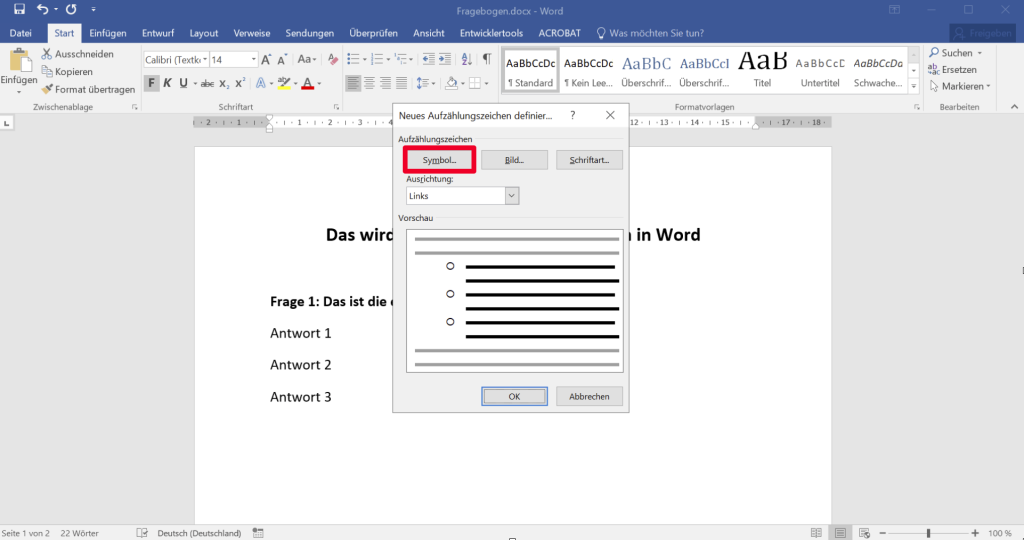Toggle superscript formatting
The width and height of the screenshot is (1024, 540).
(x=240, y=83)
